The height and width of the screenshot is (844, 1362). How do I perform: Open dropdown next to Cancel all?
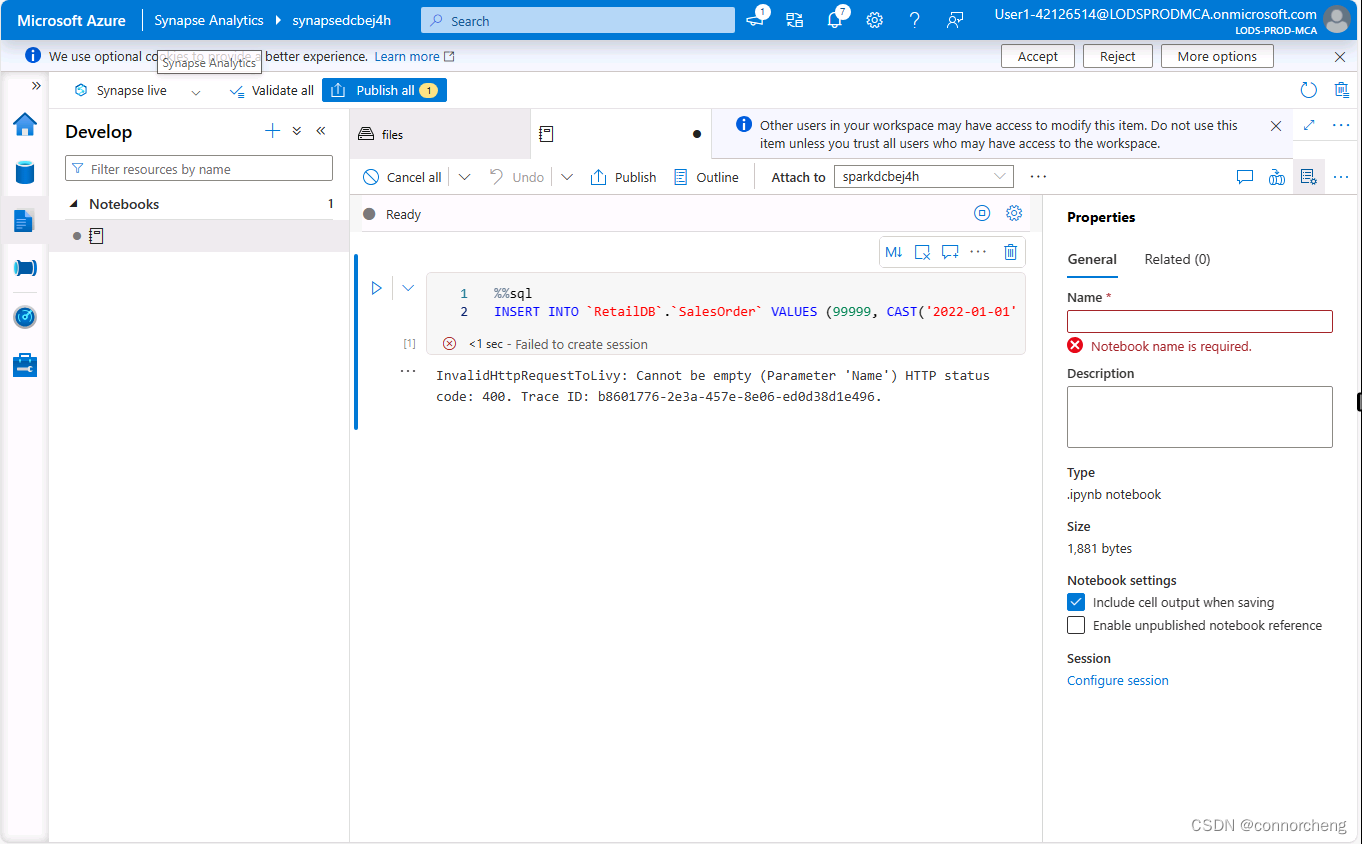464,177
